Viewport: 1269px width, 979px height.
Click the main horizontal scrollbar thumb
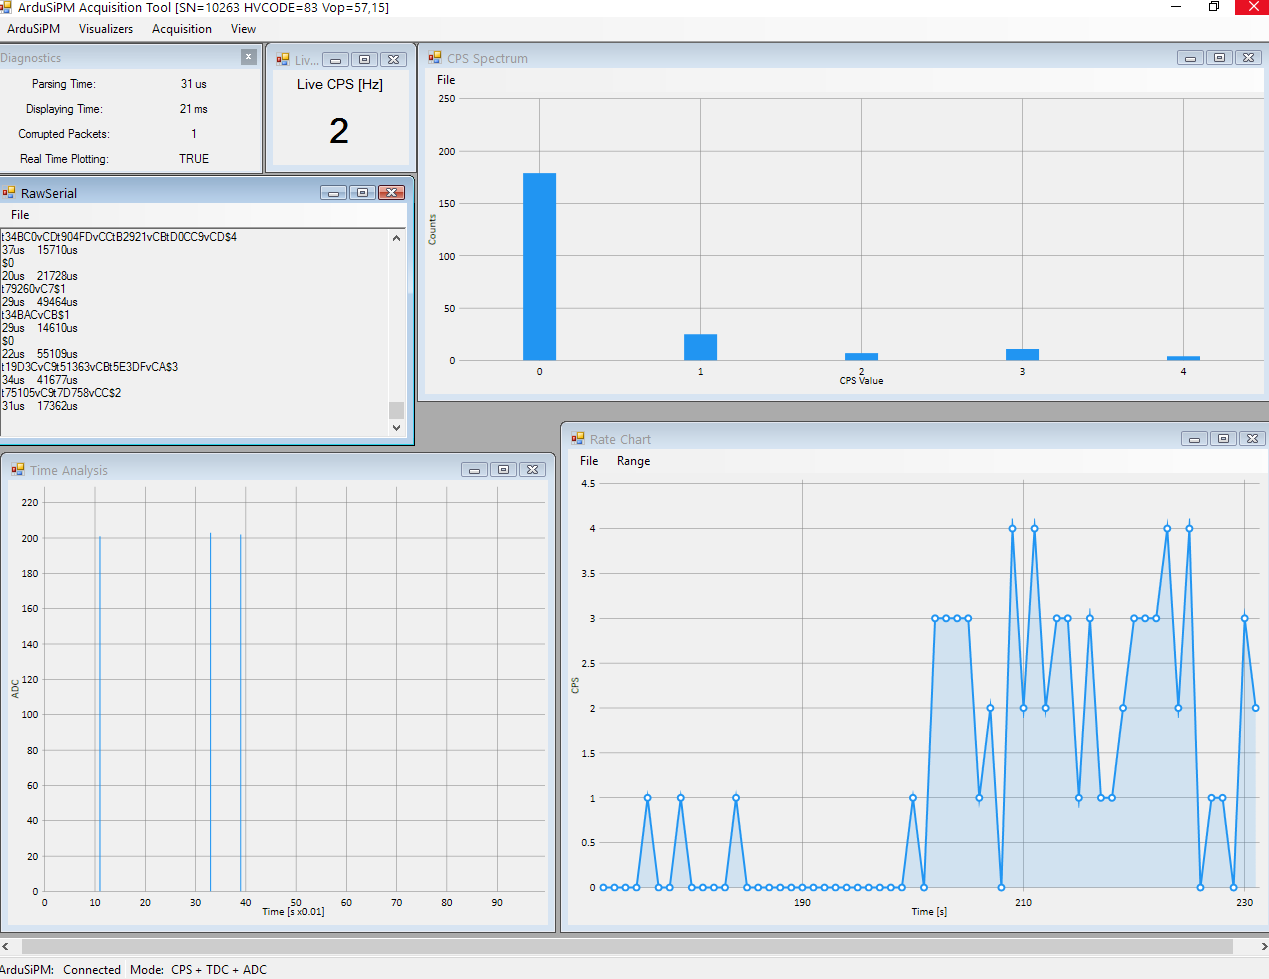627,946
